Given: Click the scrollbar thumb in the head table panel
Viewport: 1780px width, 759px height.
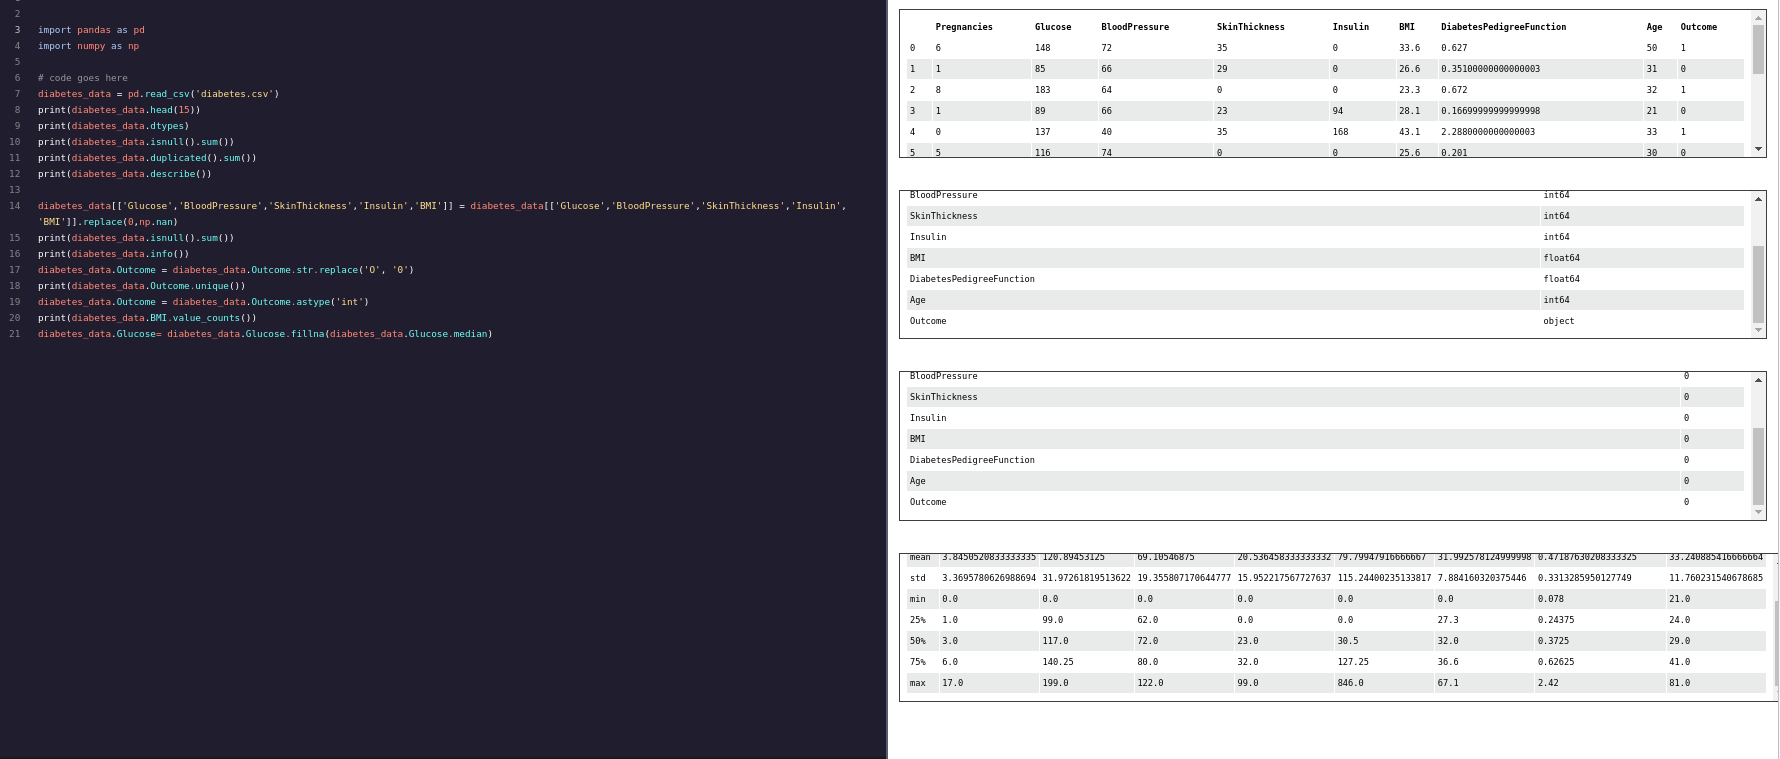Looking at the screenshot, I should click(1758, 50).
